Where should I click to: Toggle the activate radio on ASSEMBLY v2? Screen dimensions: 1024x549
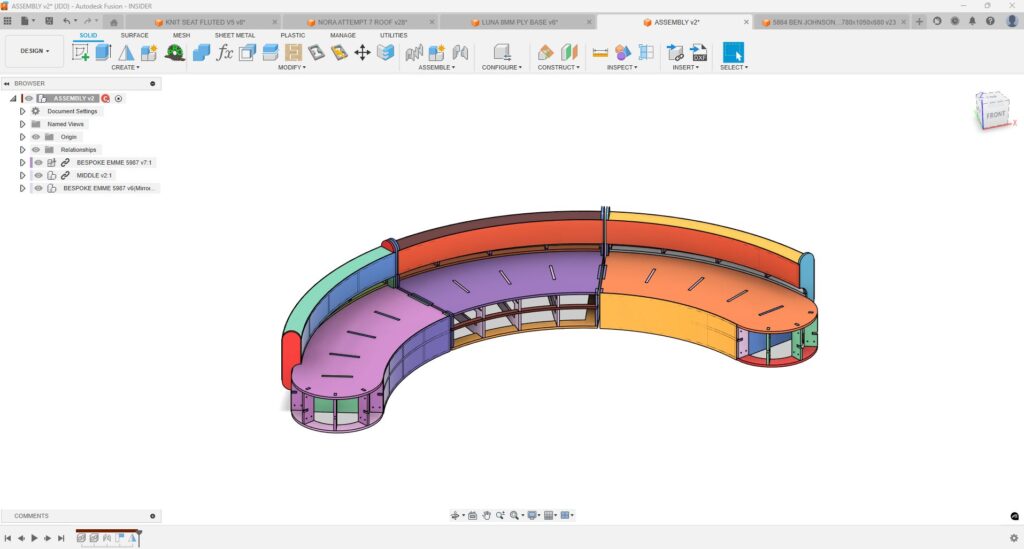tap(118, 99)
